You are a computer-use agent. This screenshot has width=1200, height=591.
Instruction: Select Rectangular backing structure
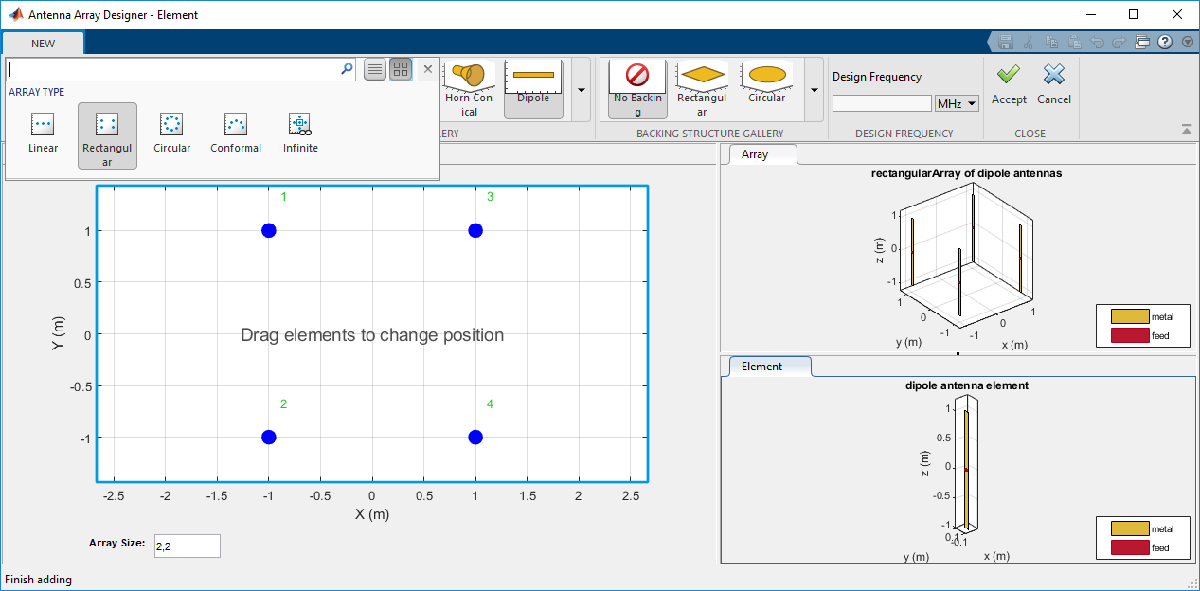(702, 89)
